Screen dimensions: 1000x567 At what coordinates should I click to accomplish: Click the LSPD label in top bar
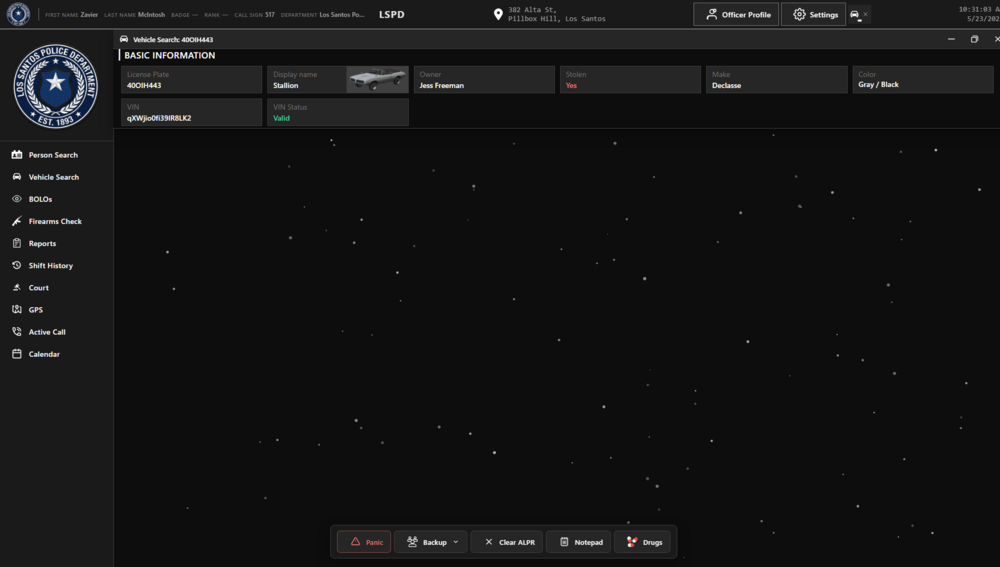tap(392, 15)
